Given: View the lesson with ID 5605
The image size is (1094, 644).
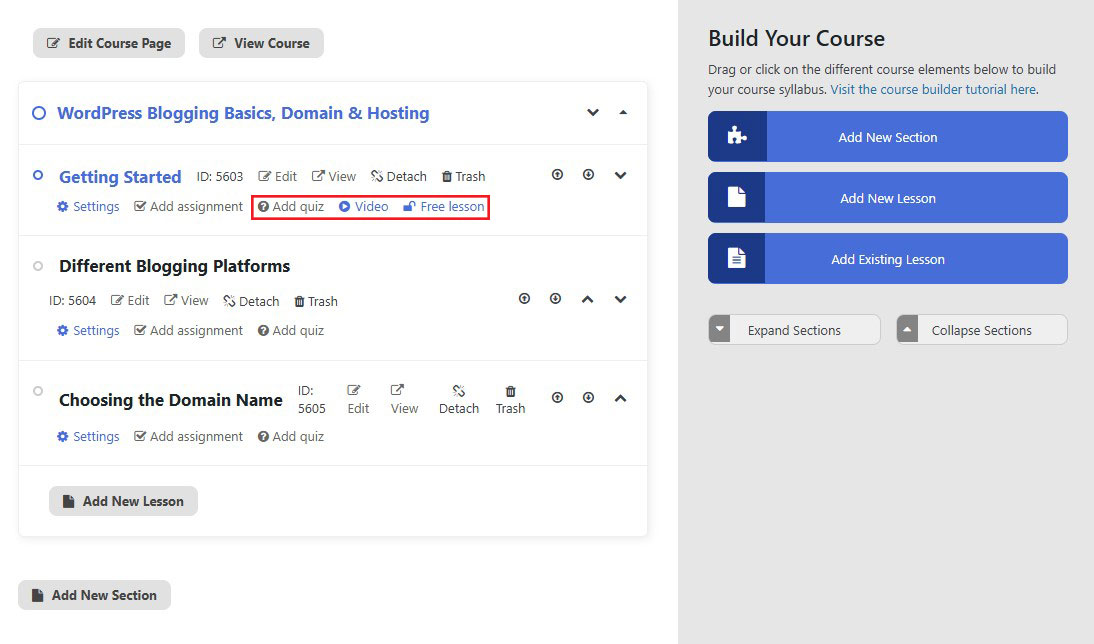Looking at the screenshot, I should (404, 400).
